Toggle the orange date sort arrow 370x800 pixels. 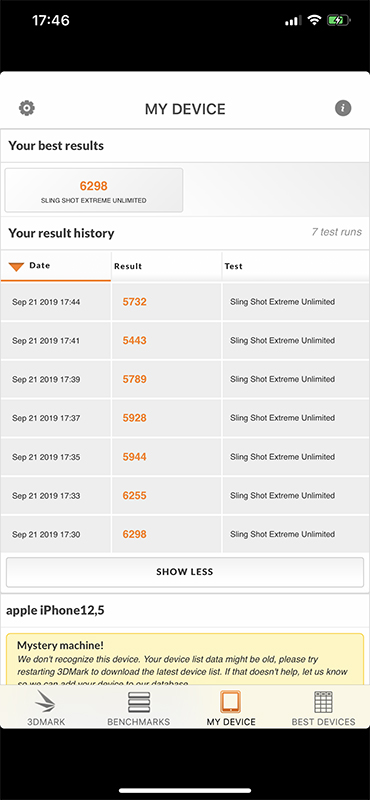point(16,266)
